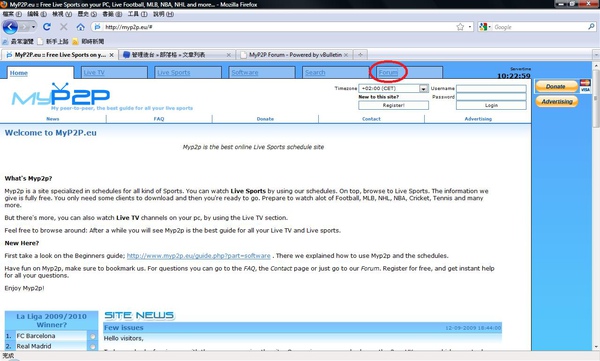The height and width of the screenshot is (361, 600).
Task: Click the Login button
Action: pos(491,105)
